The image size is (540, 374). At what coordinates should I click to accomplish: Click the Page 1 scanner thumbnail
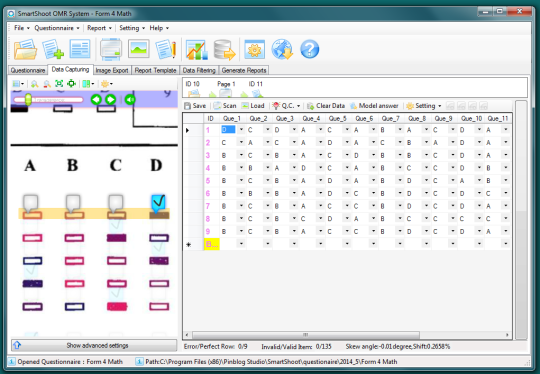click(226, 93)
